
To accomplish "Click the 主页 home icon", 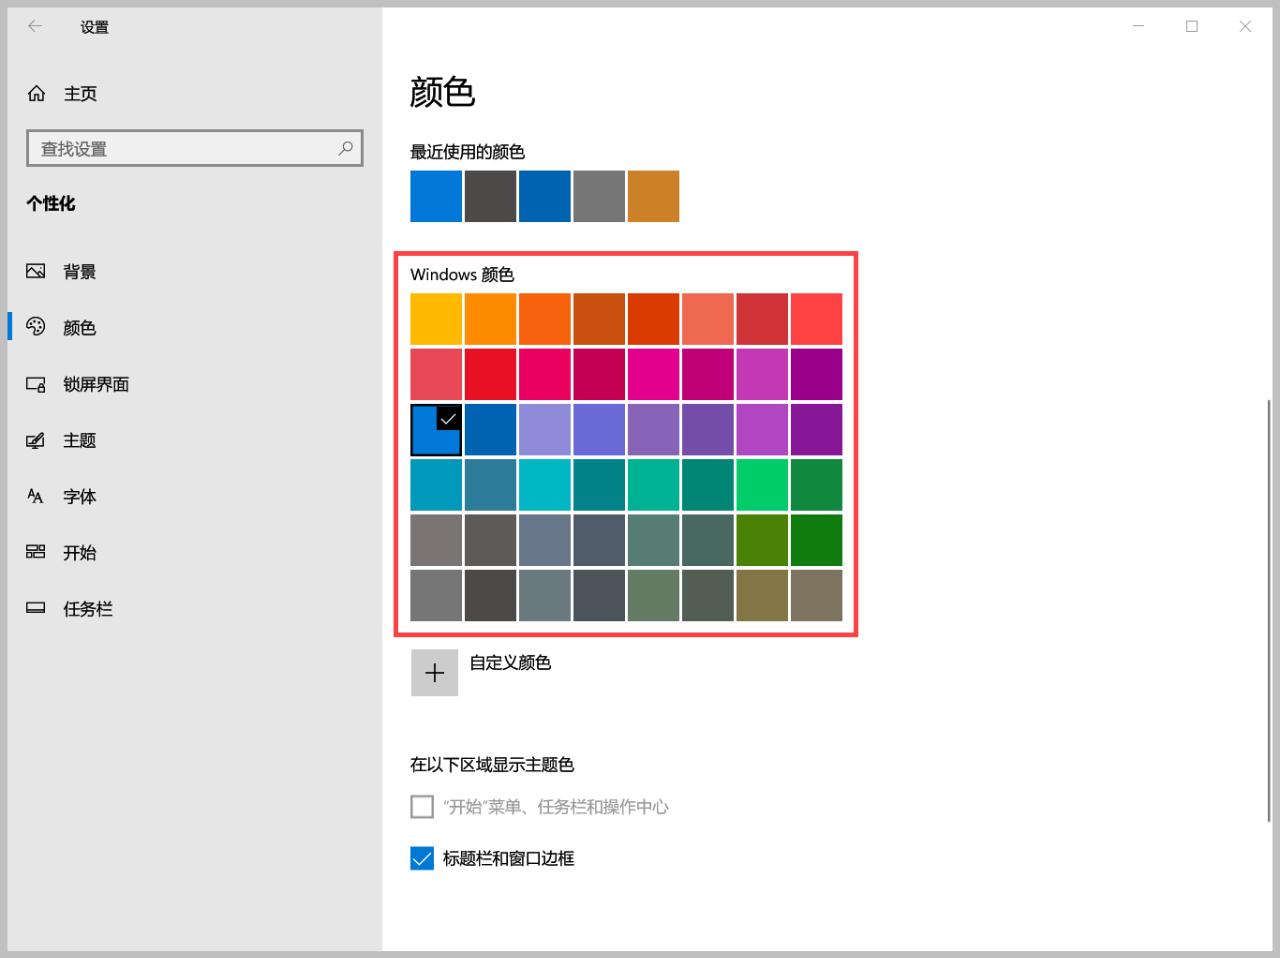I will [x=36, y=93].
